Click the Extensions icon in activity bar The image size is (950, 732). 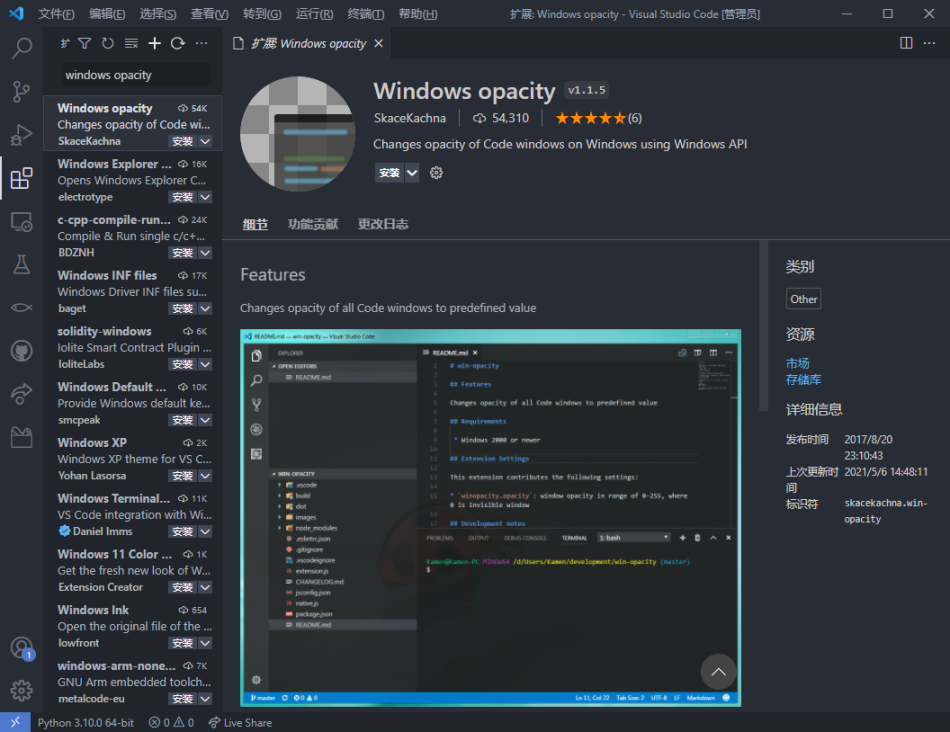pyautogui.click(x=22, y=178)
